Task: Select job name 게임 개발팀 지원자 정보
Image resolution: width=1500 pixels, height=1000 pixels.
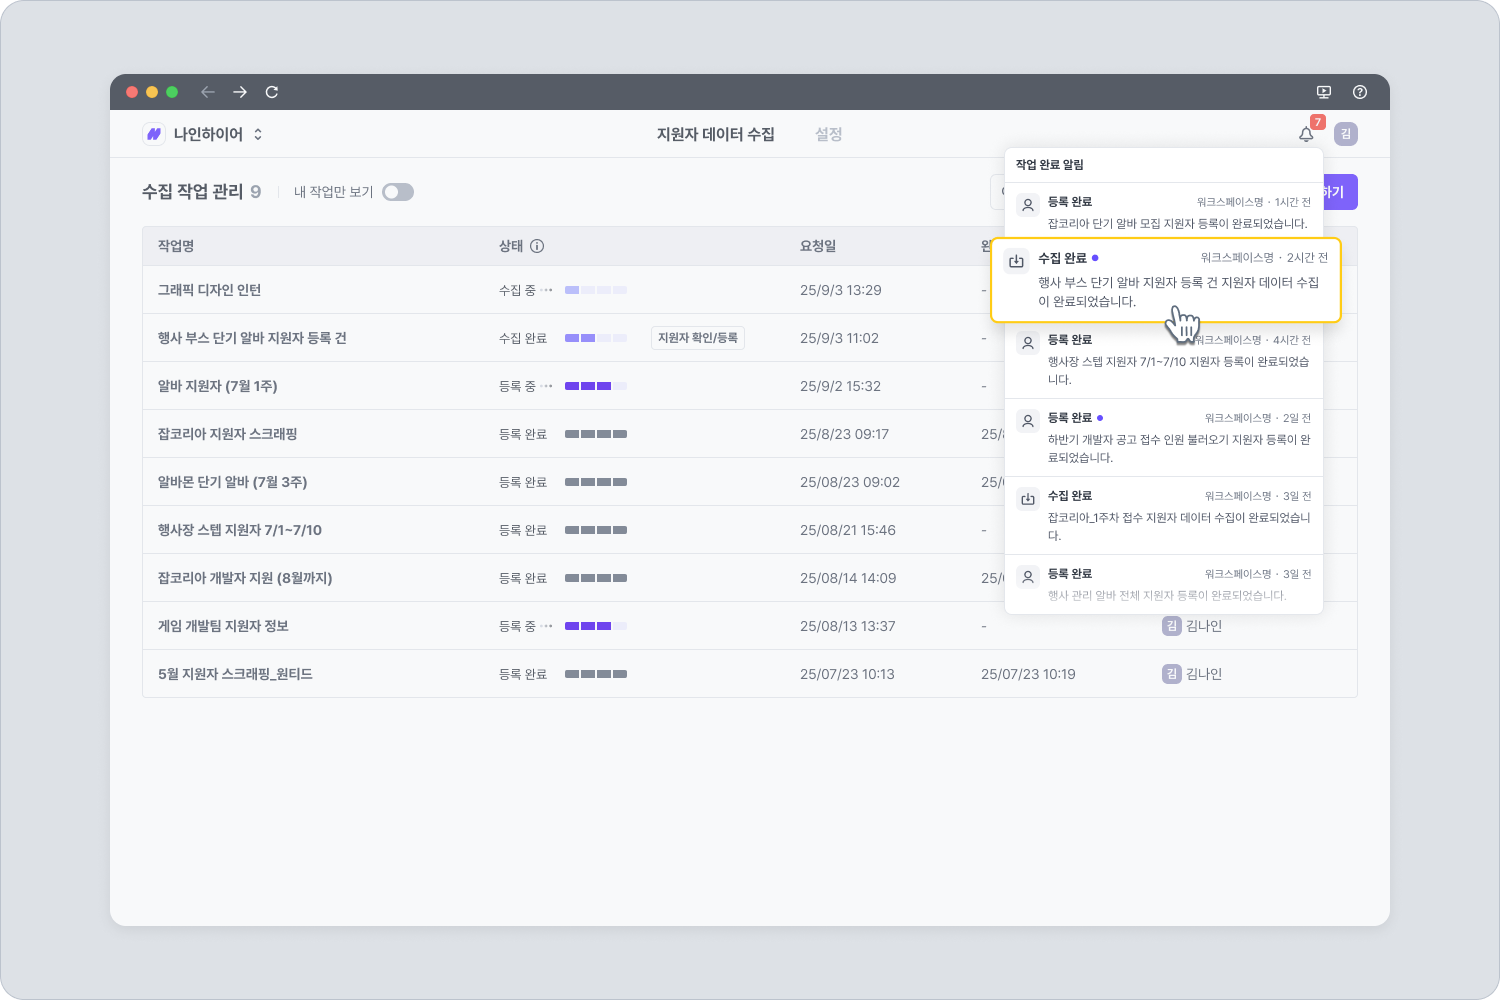Action: coord(223,626)
